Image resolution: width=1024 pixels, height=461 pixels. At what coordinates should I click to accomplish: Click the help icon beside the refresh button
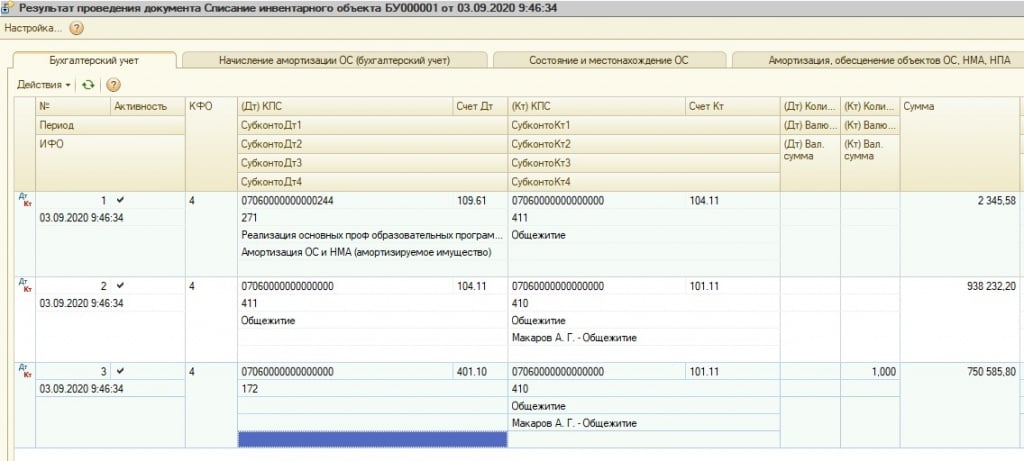click(113, 85)
